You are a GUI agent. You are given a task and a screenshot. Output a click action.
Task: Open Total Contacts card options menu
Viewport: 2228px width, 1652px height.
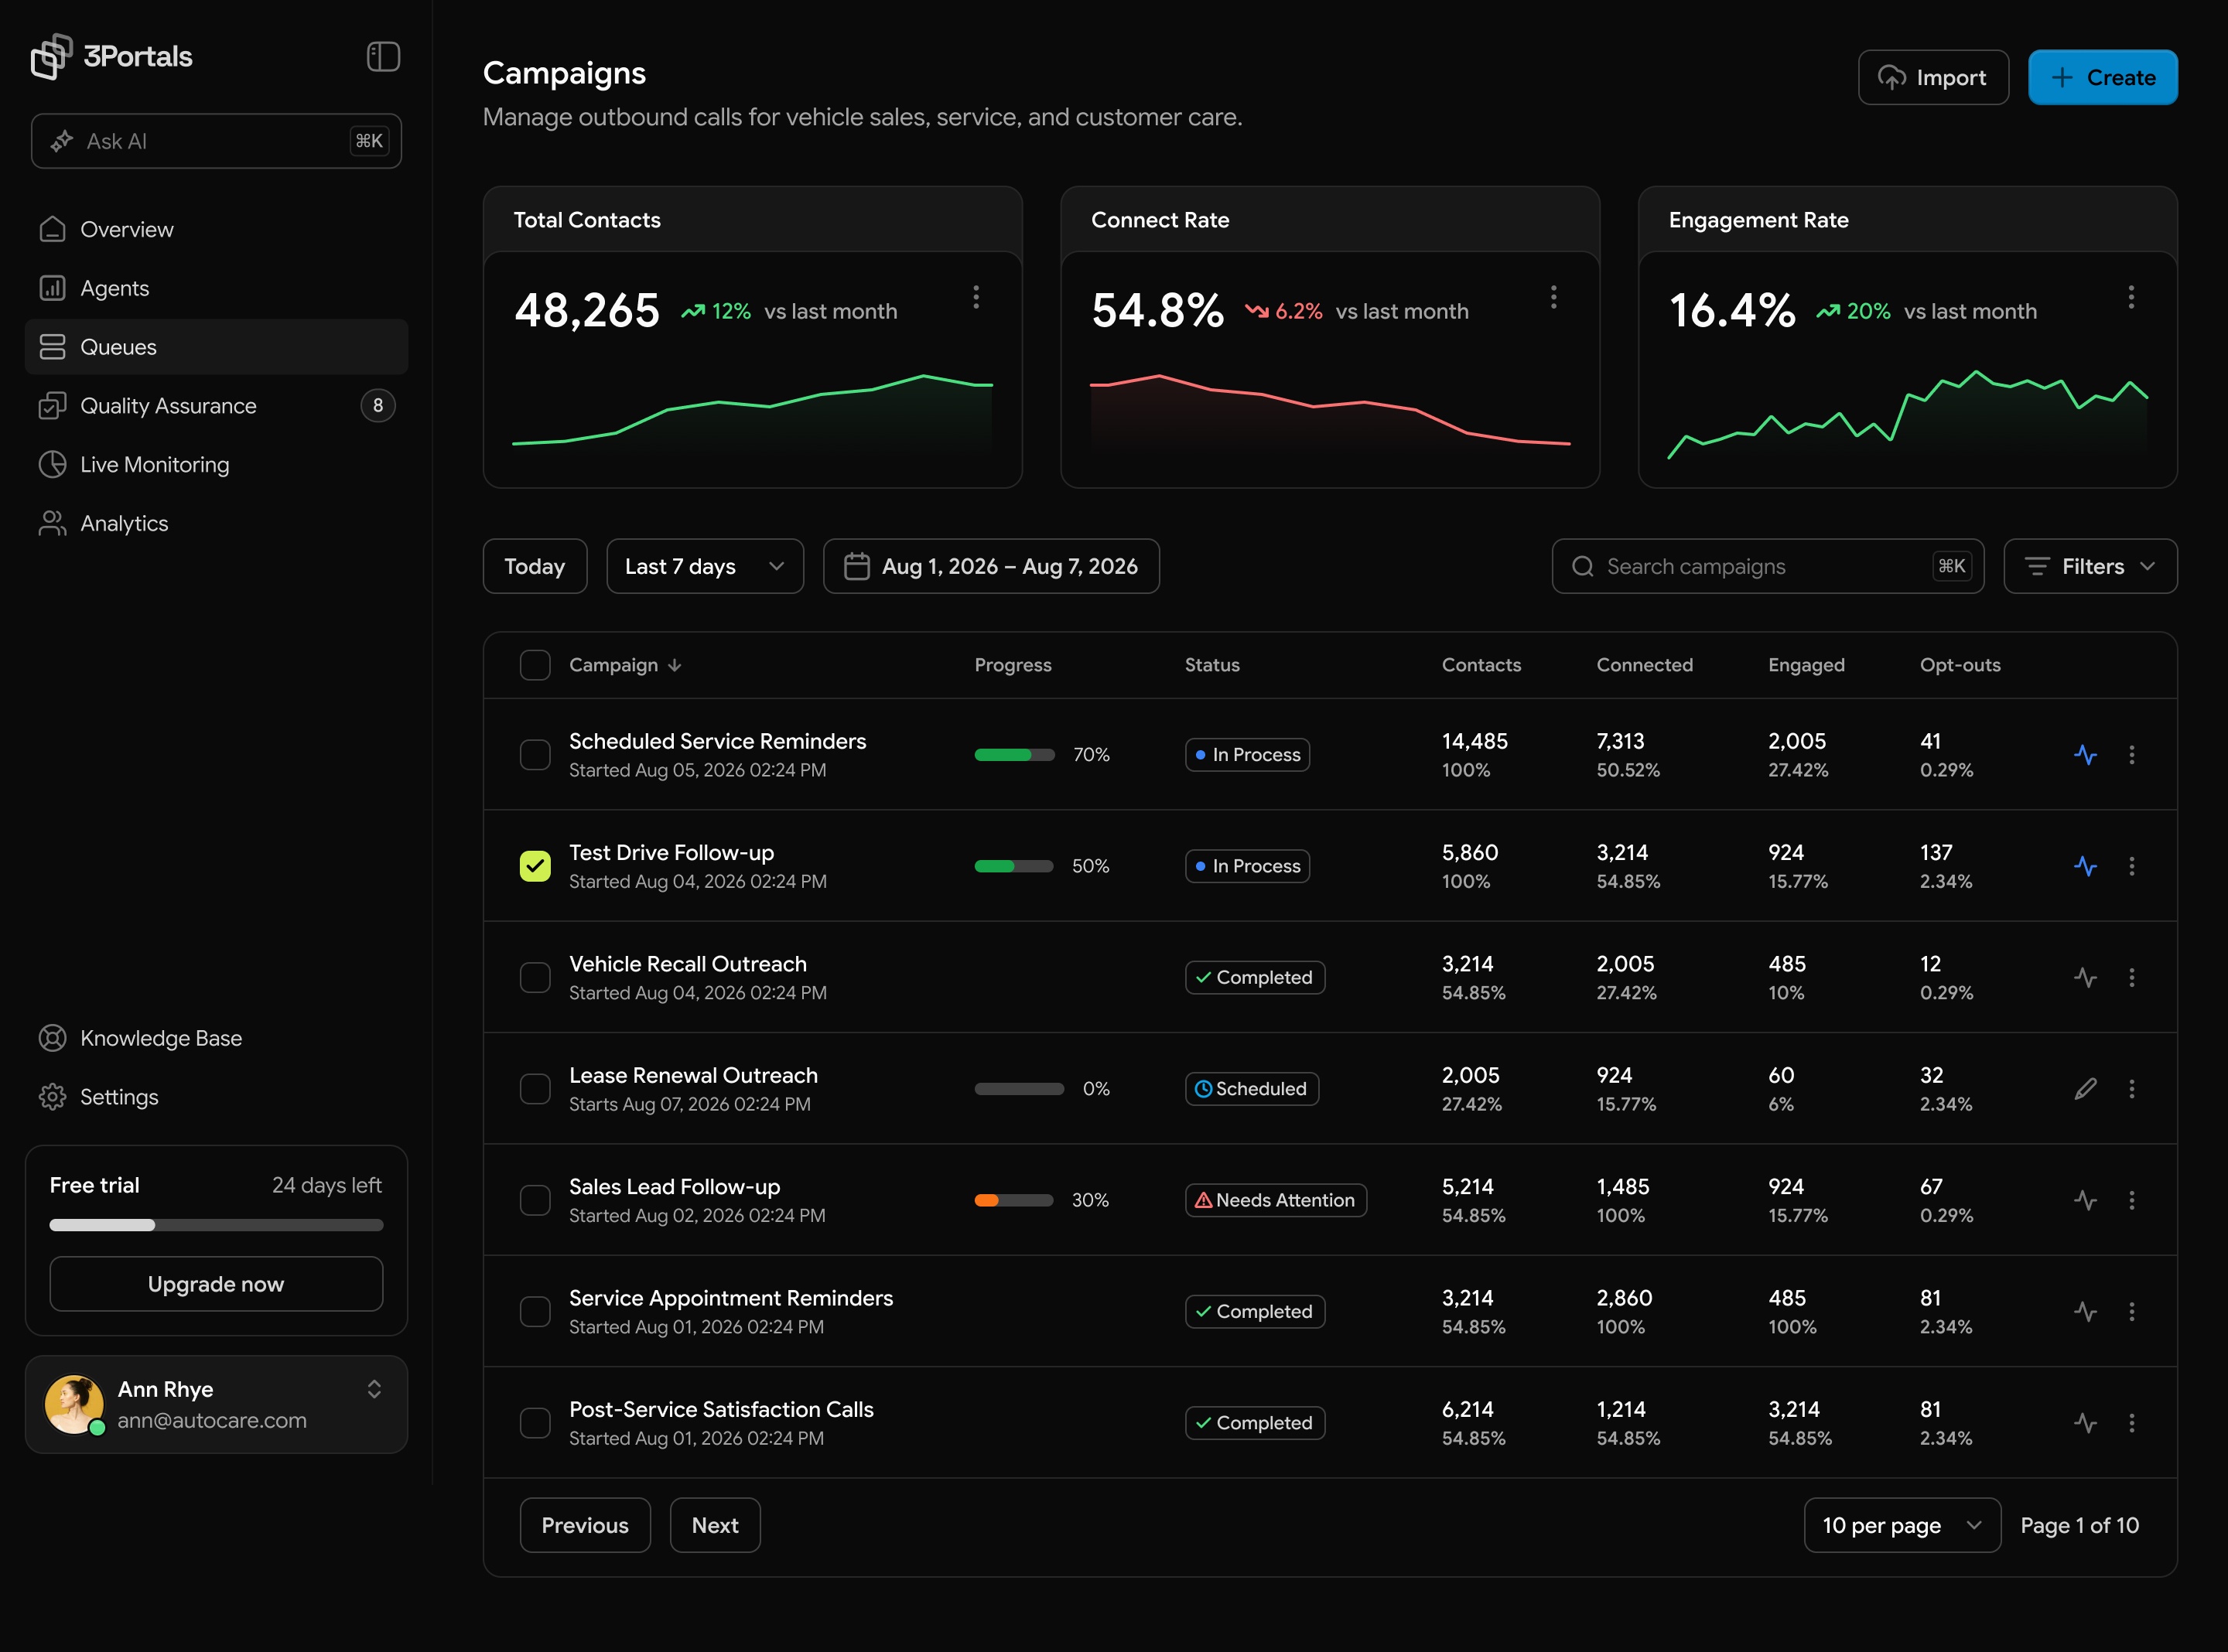[976, 297]
